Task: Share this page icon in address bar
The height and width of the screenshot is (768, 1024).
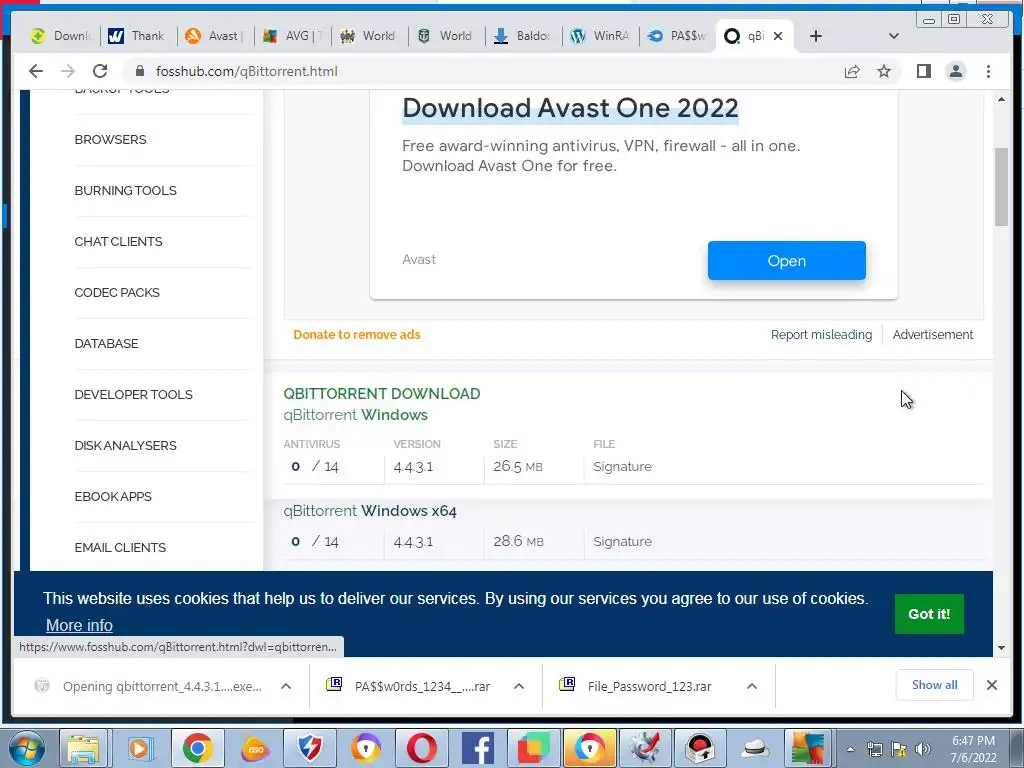Action: pos(852,71)
